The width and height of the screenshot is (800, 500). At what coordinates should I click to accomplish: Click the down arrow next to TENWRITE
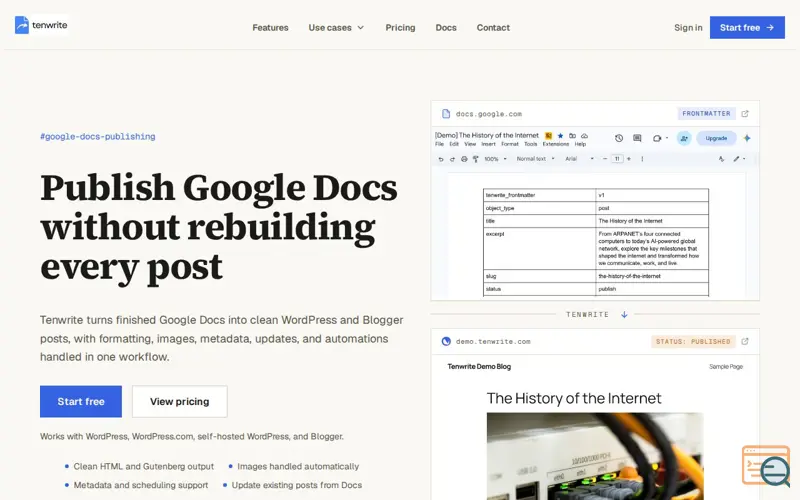pyautogui.click(x=624, y=315)
